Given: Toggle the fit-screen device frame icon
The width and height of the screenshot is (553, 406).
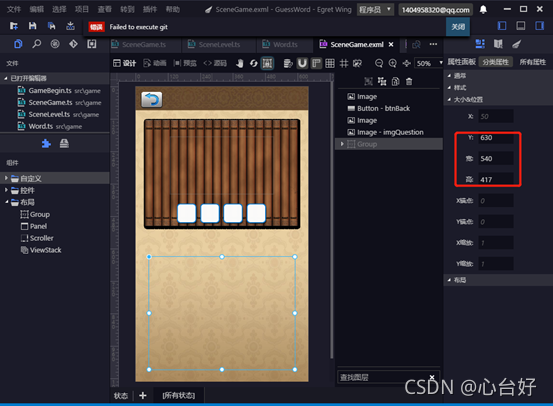Looking at the screenshot, I should pyautogui.click(x=267, y=63).
